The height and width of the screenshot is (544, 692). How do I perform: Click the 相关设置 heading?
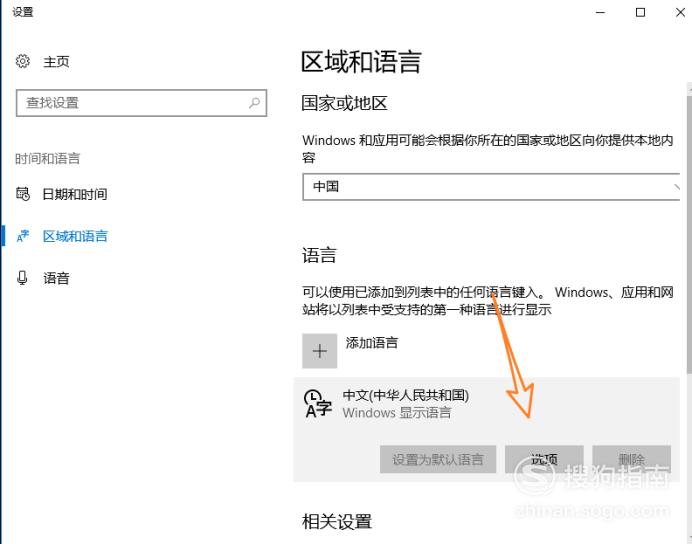click(337, 521)
